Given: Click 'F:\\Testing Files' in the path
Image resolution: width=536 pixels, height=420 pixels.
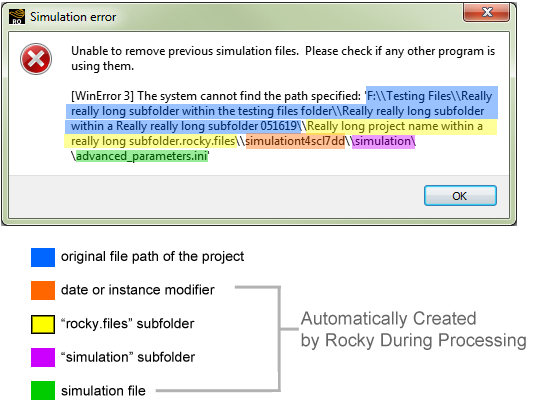Looking at the screenshot, I should (x=409, y=96).
